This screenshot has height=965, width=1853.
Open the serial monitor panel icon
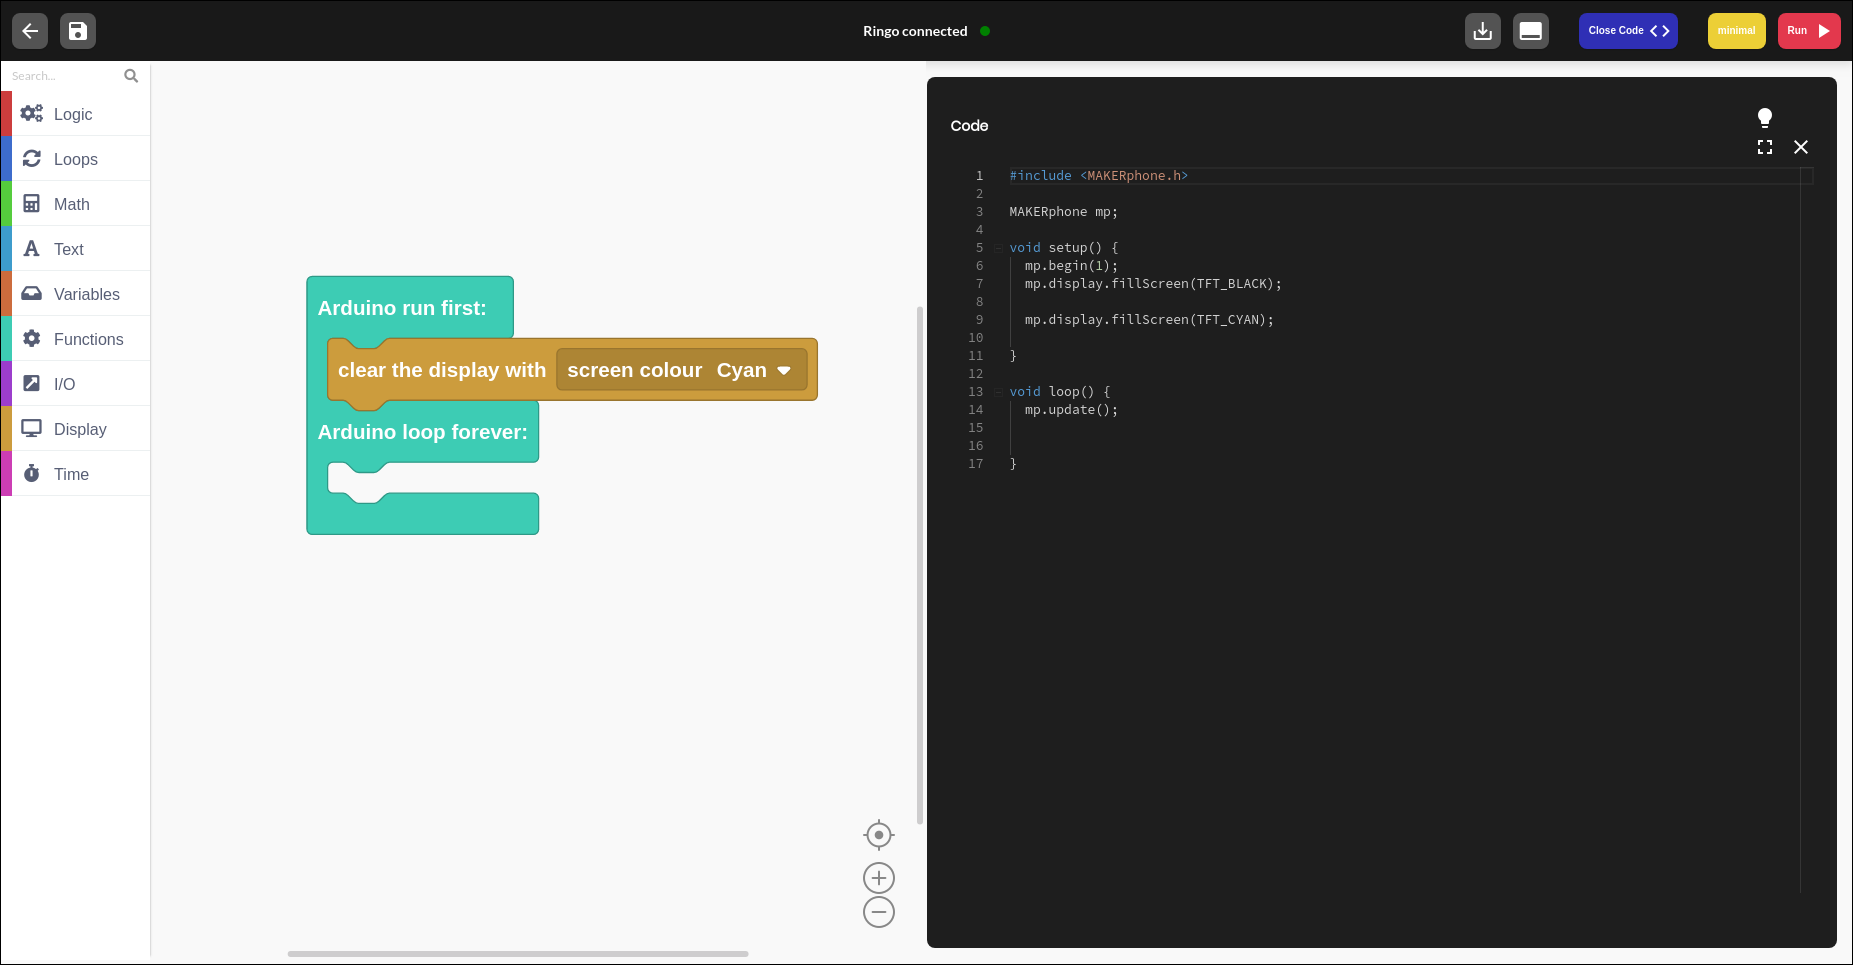[1530, 31]
